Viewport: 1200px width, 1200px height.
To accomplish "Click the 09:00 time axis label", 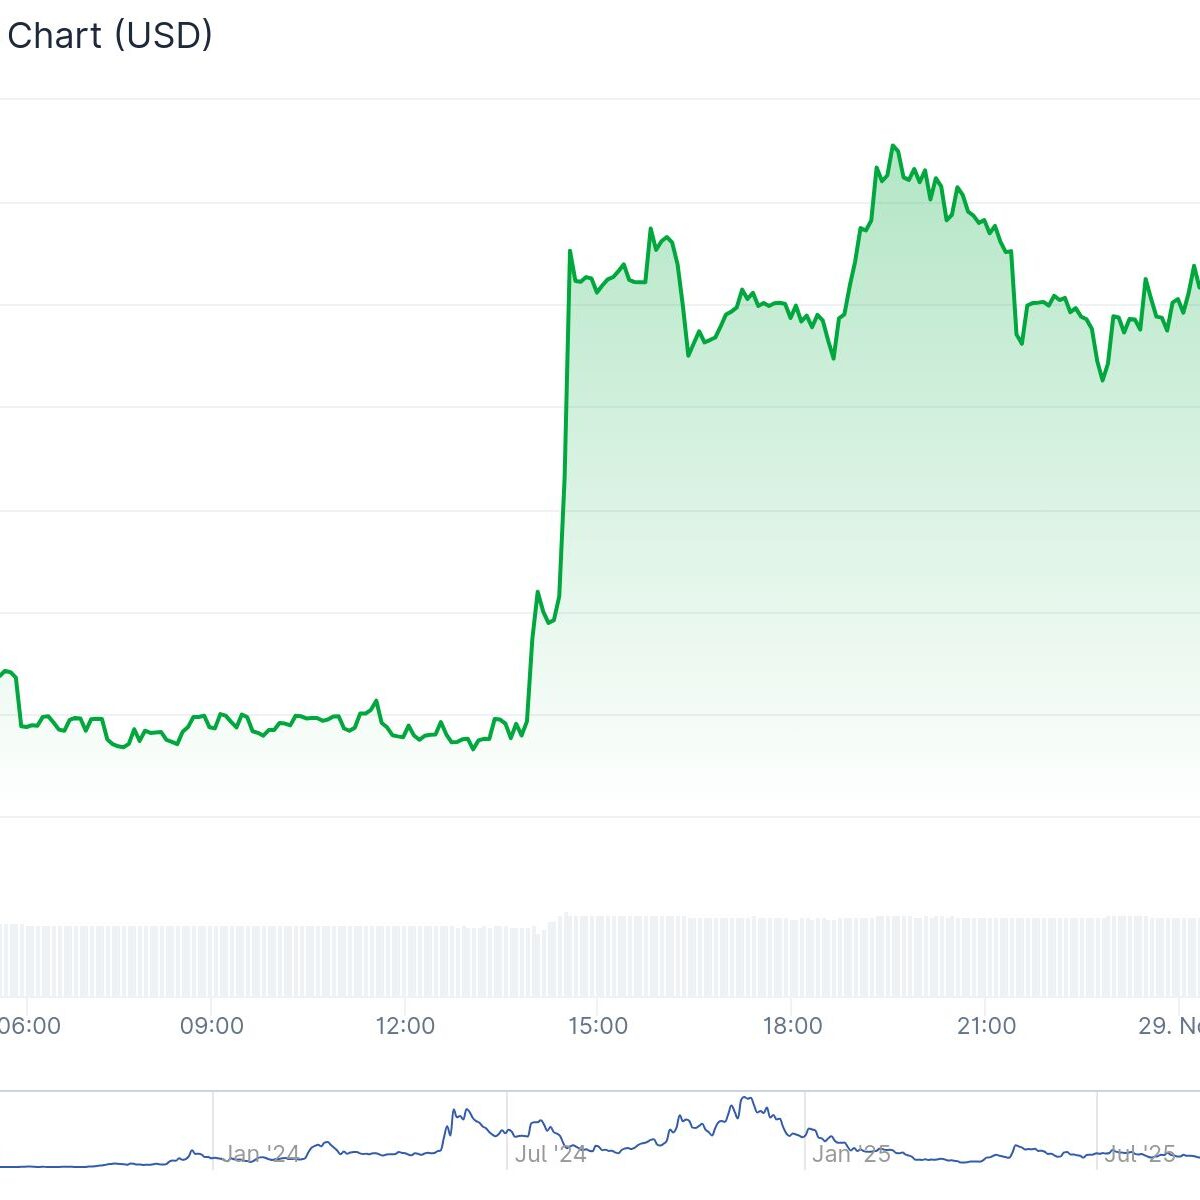I will 212,1026.
